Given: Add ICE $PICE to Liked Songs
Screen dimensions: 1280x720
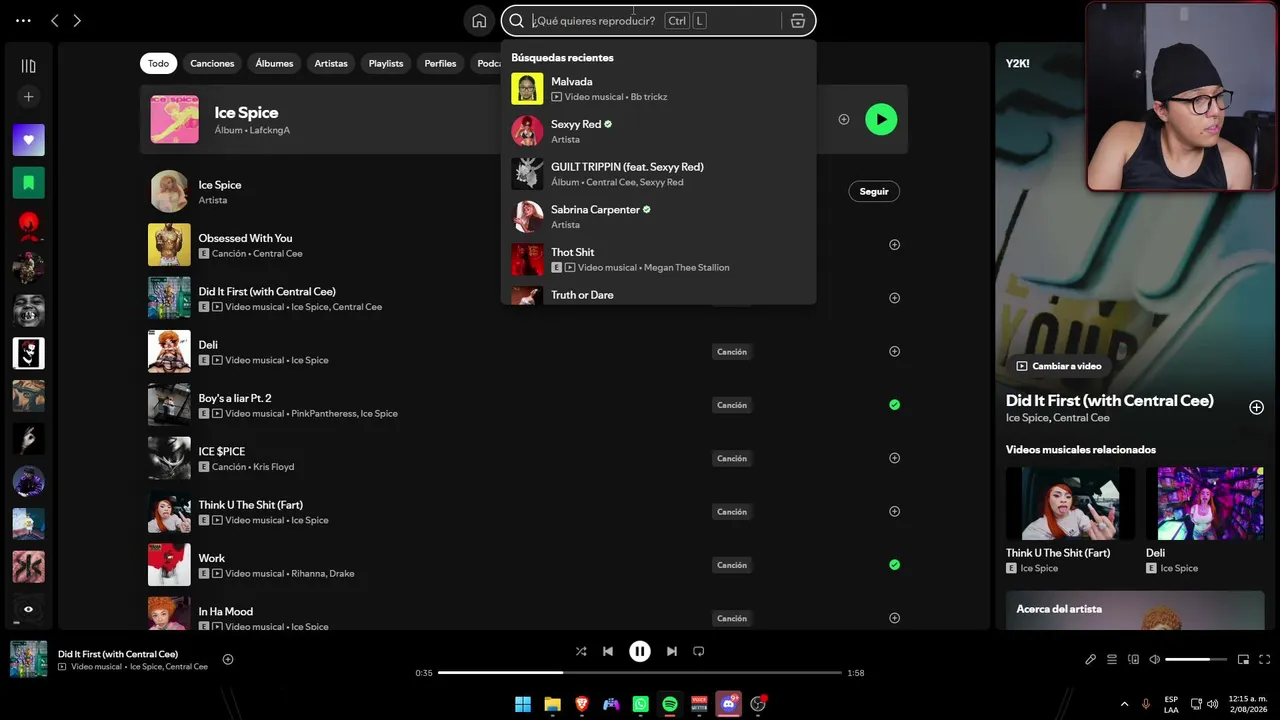Looking at the screenshot, I should (x=894, y=458).
